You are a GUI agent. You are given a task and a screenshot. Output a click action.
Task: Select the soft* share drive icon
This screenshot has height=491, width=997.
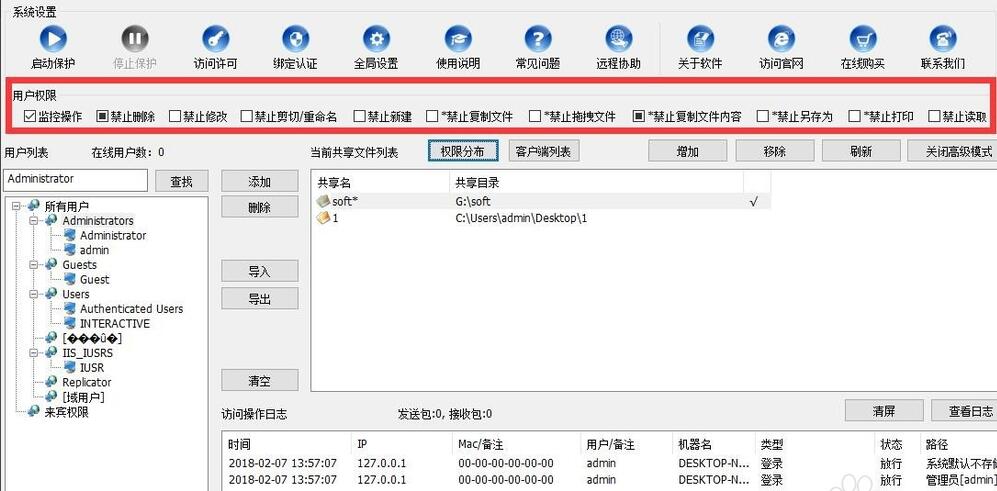pos(324,202)
